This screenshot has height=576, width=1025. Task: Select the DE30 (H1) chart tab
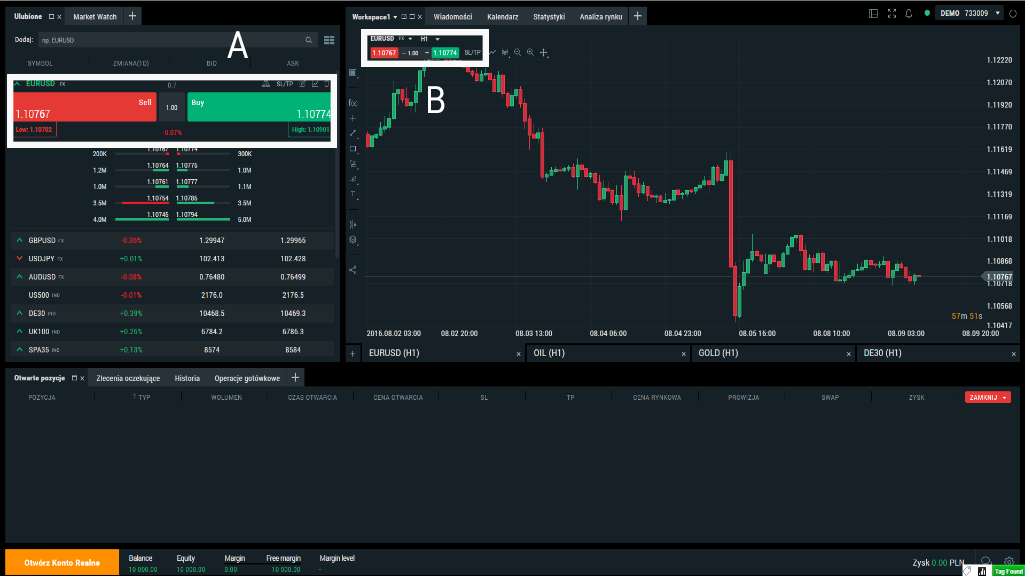[x=937, y=353]
